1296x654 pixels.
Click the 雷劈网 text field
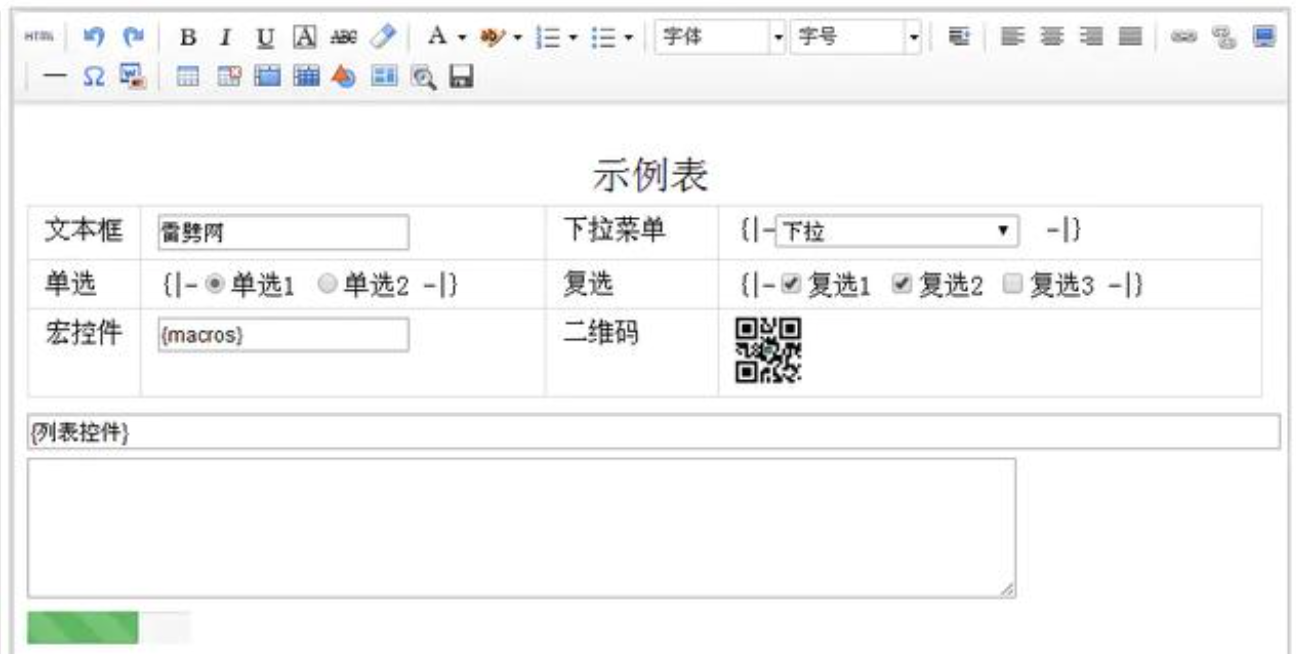coord(283,232)
